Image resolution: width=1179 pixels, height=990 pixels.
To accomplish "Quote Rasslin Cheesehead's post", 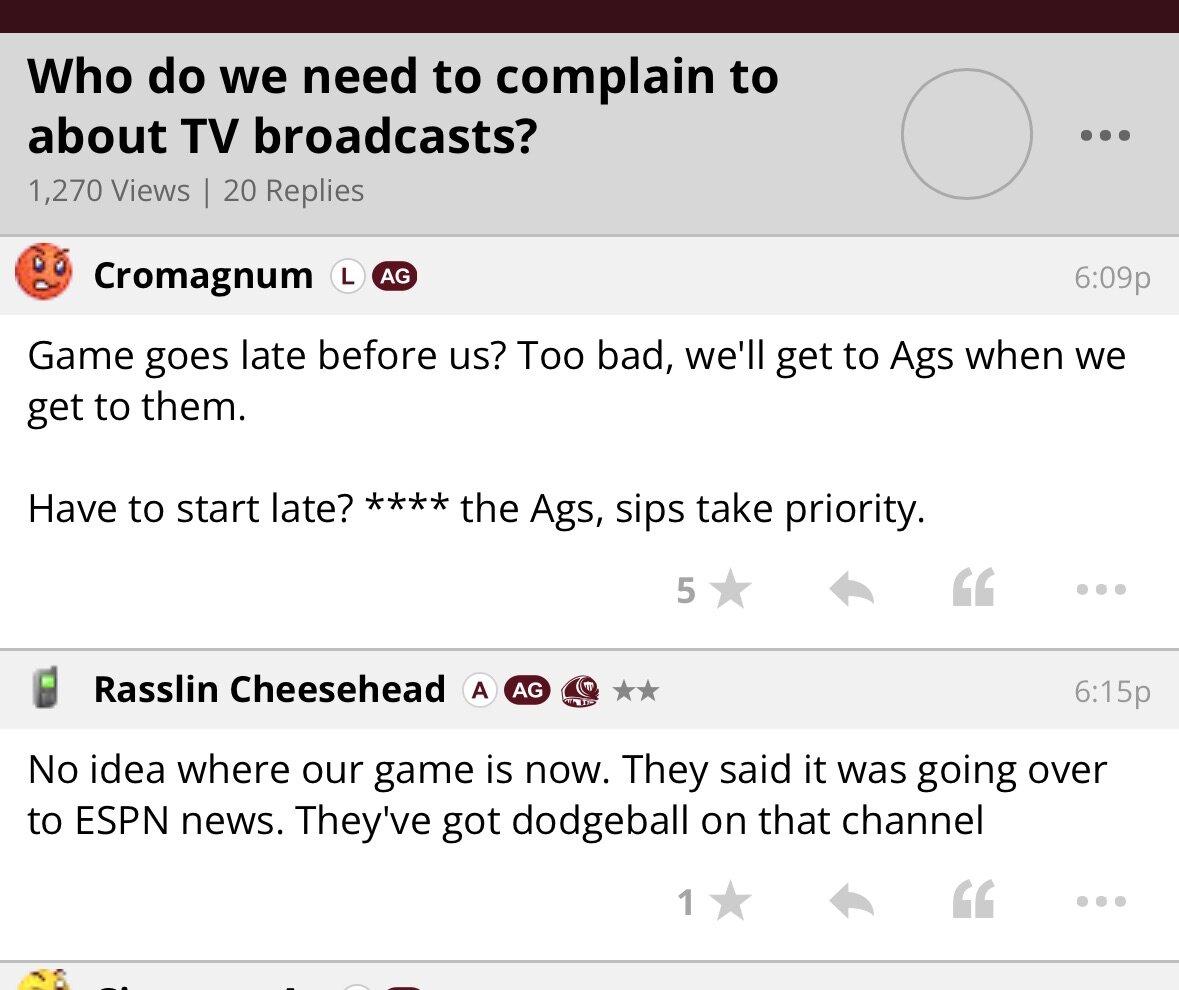I will point(973,902).
